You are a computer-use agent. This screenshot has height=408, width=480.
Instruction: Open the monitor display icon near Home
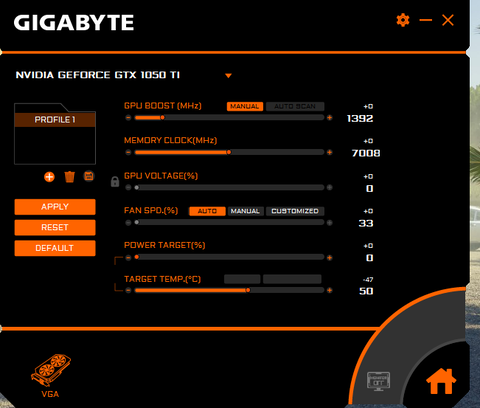pos(378,381)
